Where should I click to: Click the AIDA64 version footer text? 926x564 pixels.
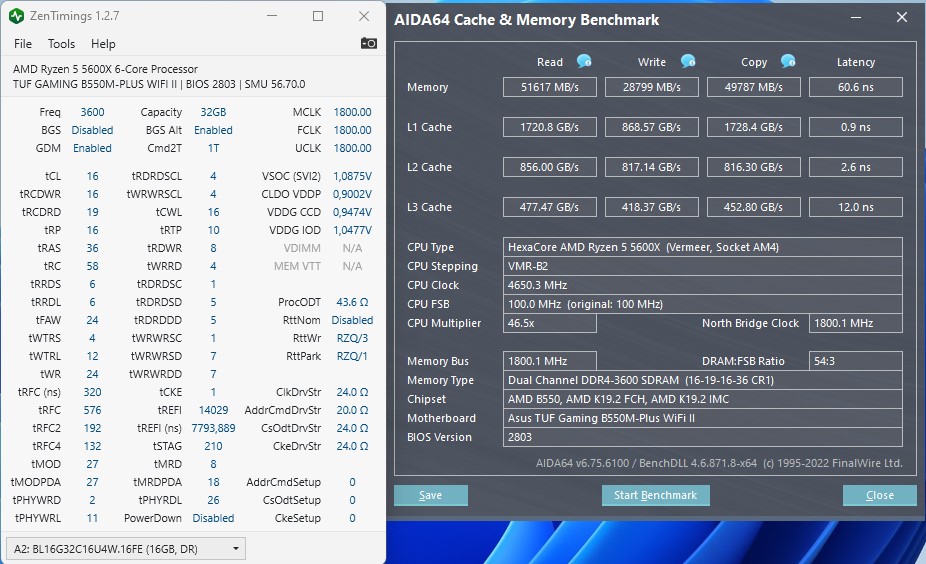pyautogui.click(x=719, y=463)
